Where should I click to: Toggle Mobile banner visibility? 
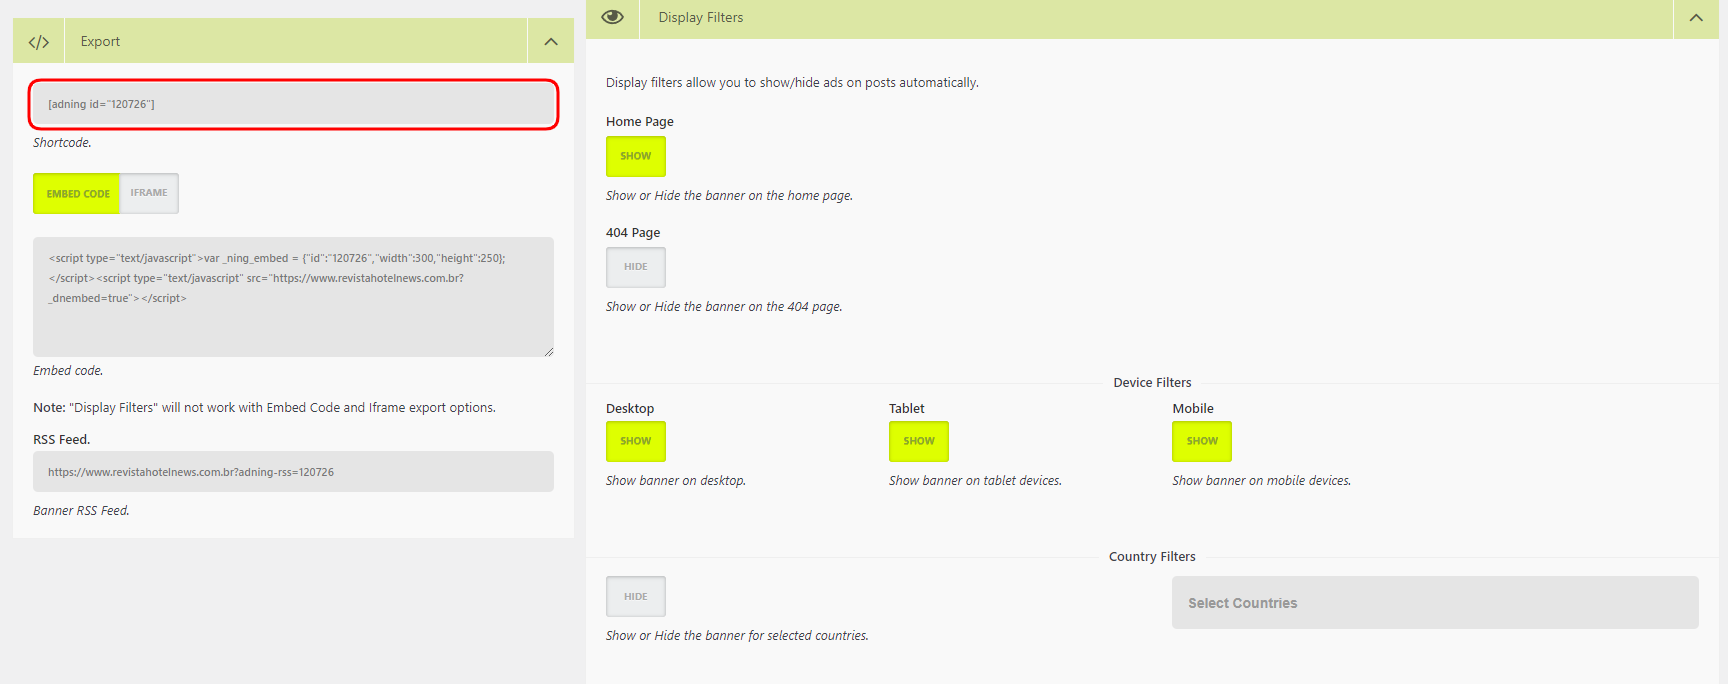pos(1201,441)
